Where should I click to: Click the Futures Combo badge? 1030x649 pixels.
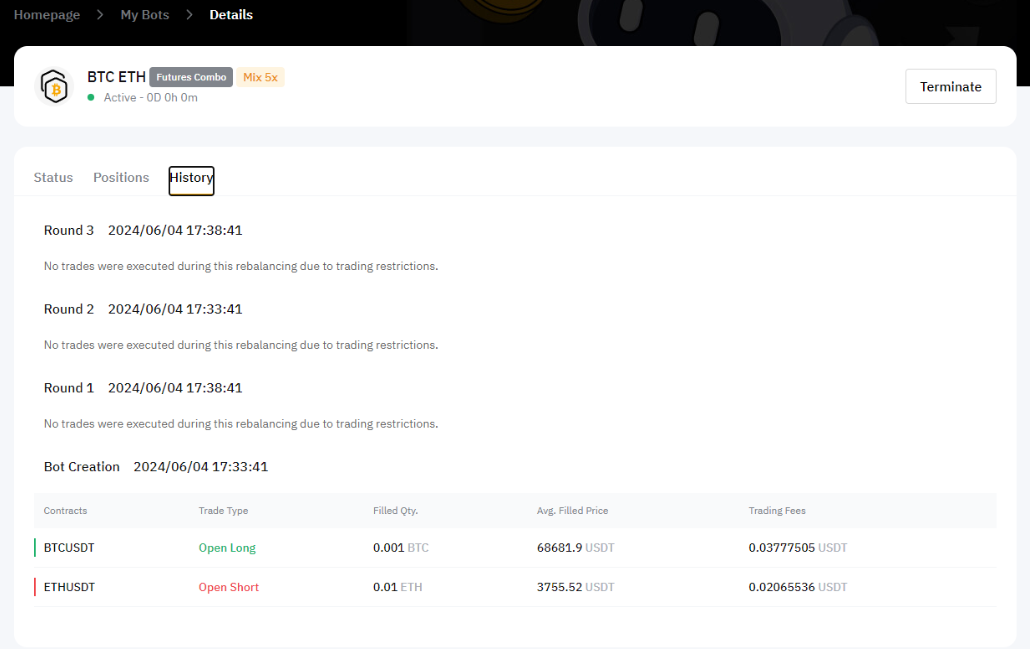pos(191,77)
